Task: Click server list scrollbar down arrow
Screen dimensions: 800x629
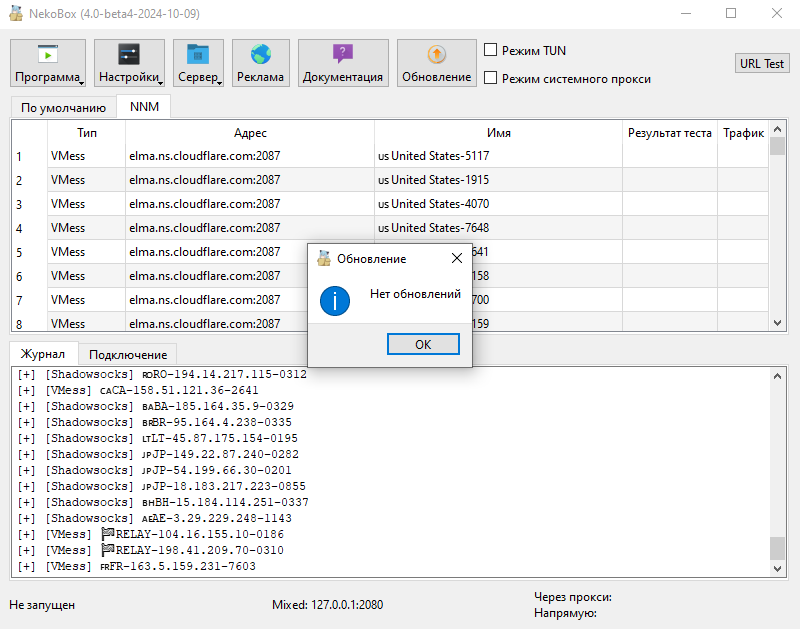Action: pyautogui.click(x=777, y=322)
